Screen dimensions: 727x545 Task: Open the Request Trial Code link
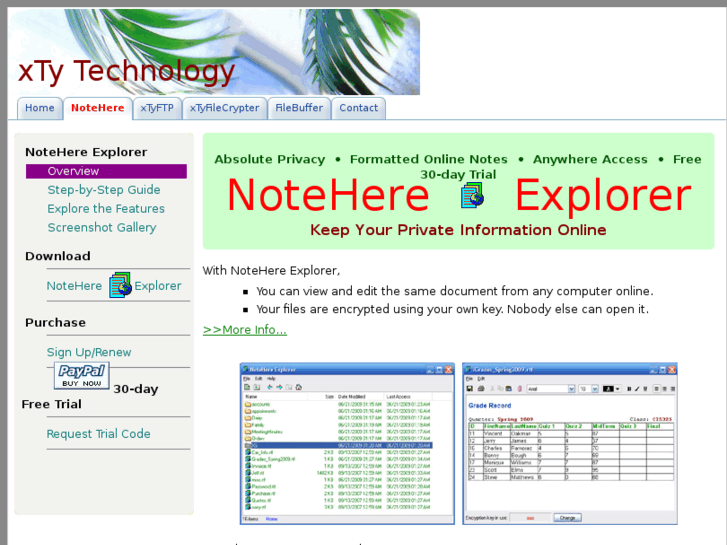[98, 434]
